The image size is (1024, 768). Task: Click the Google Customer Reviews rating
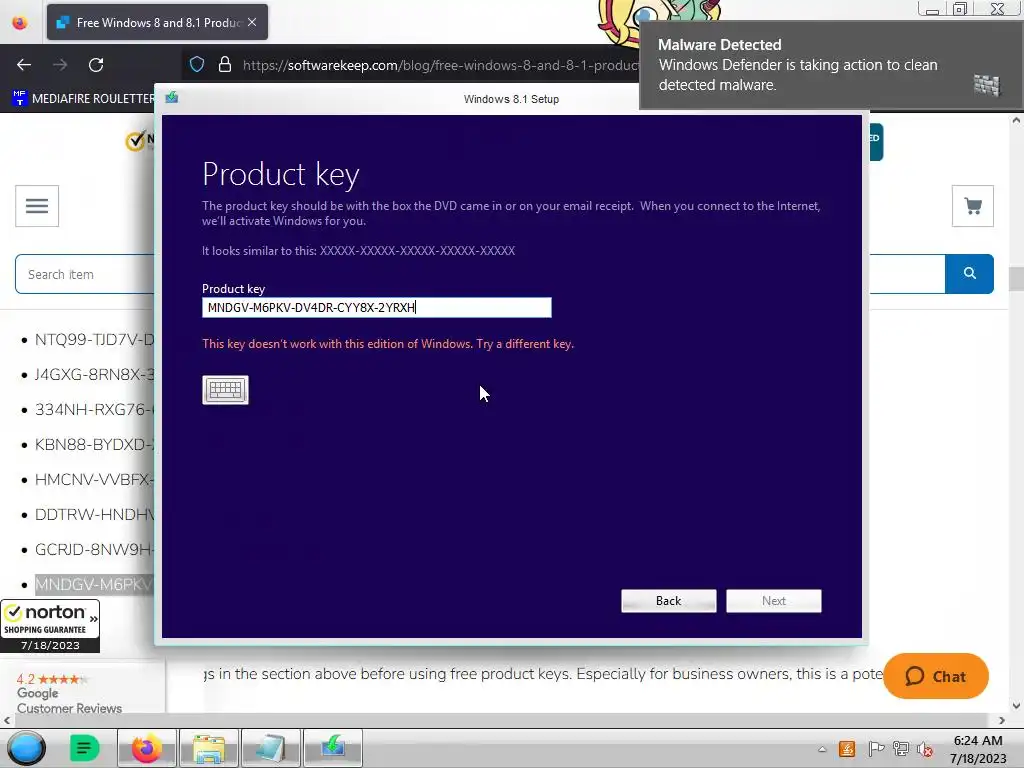point(69,694)
